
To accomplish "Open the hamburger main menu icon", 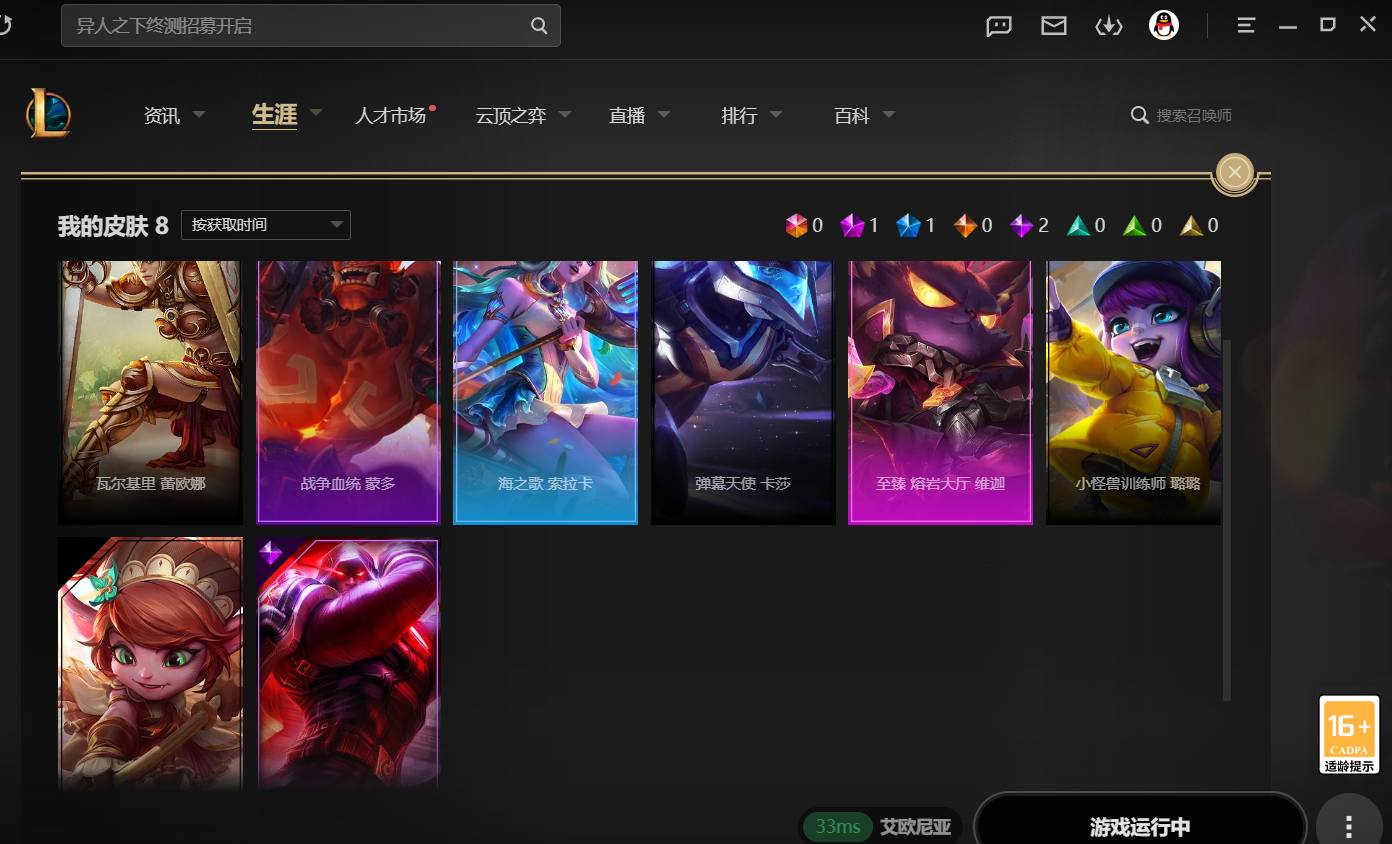I will pyautogui.click(x=1246, y=26).
